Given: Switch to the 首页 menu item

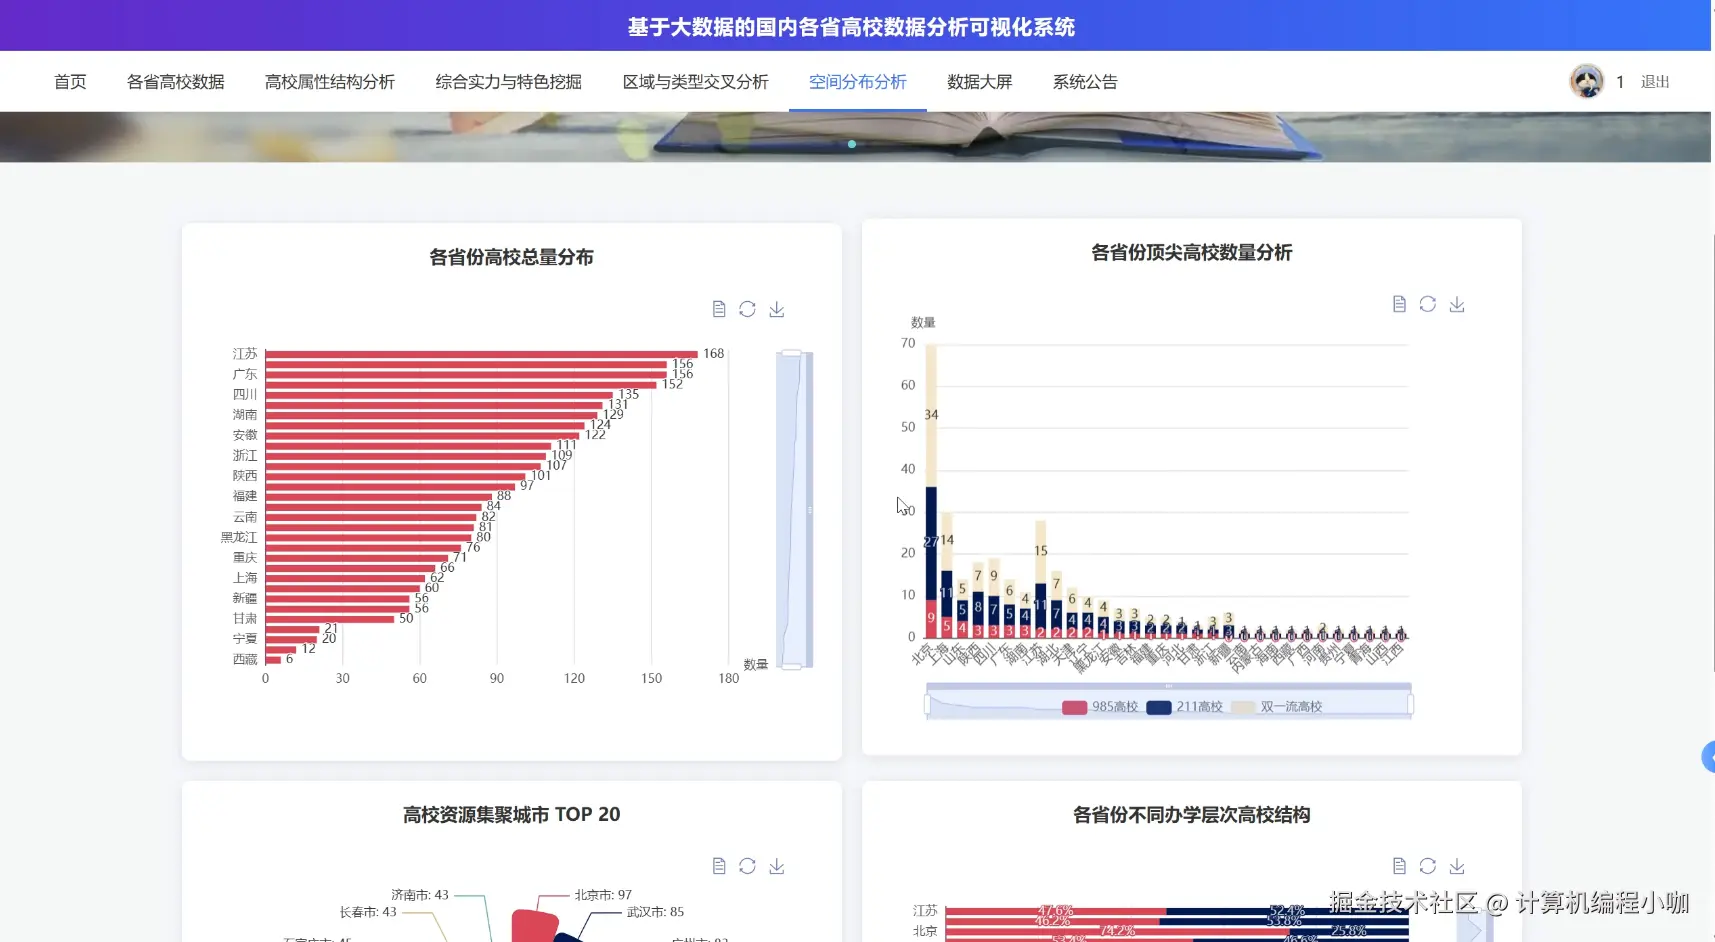Looking at the screenshot, I should tap(70, 81).
